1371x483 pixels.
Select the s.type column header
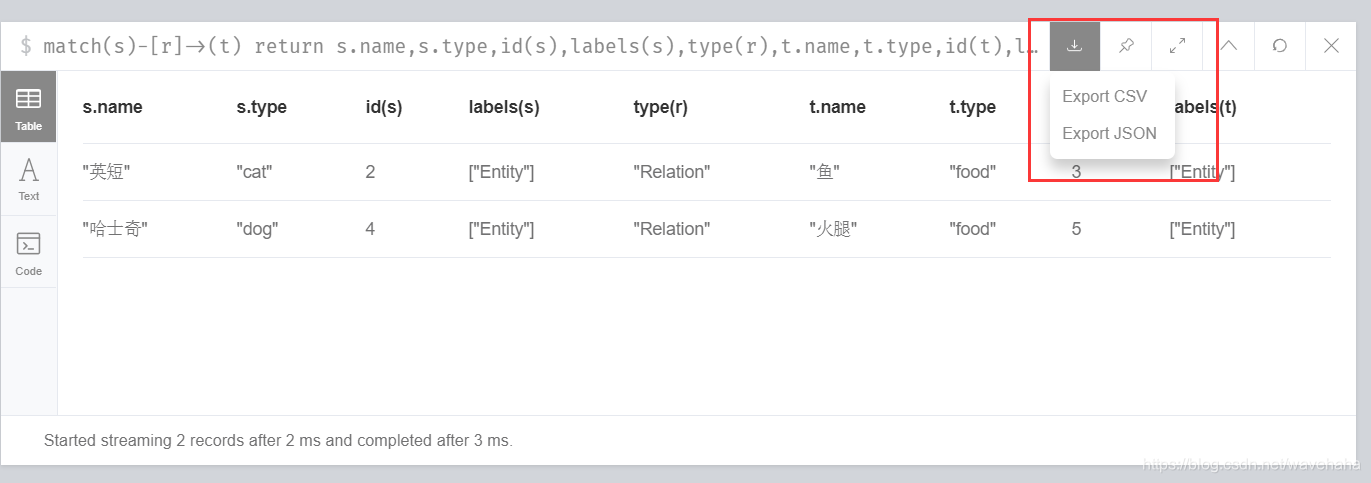pos(262,107)
